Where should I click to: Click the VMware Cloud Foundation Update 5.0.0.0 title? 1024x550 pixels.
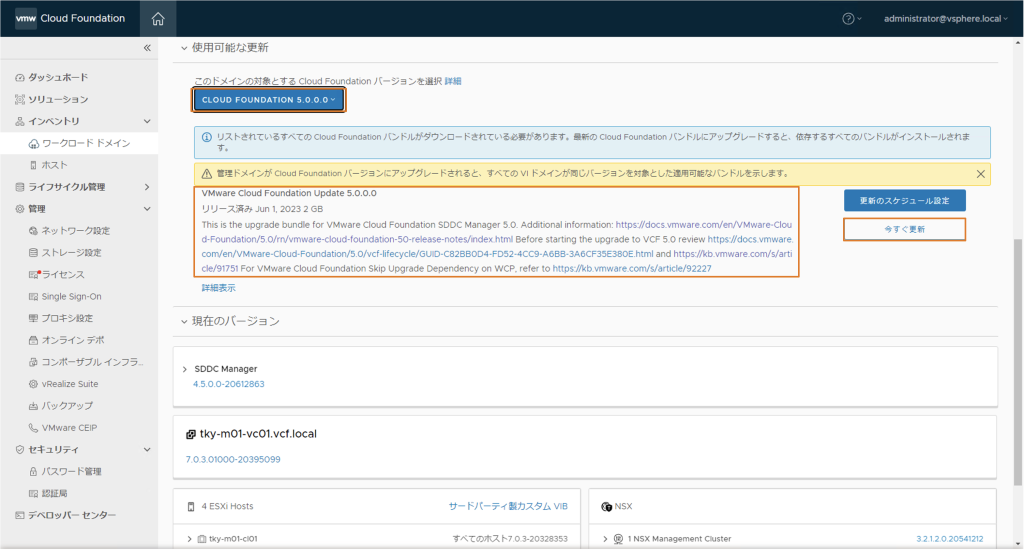tap(289, 193)
